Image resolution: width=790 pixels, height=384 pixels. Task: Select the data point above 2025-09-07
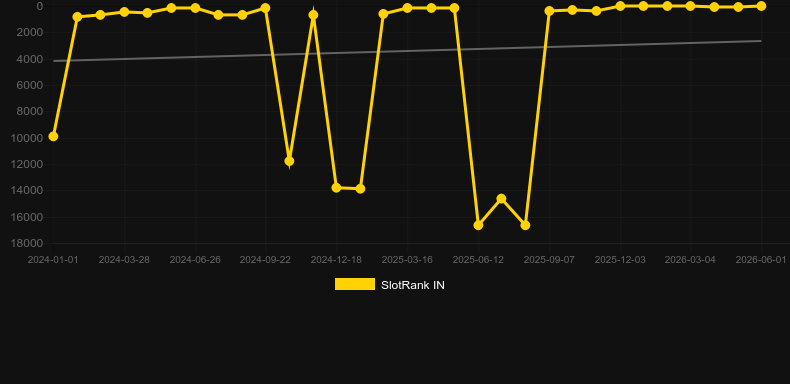(x=549, y=11)
